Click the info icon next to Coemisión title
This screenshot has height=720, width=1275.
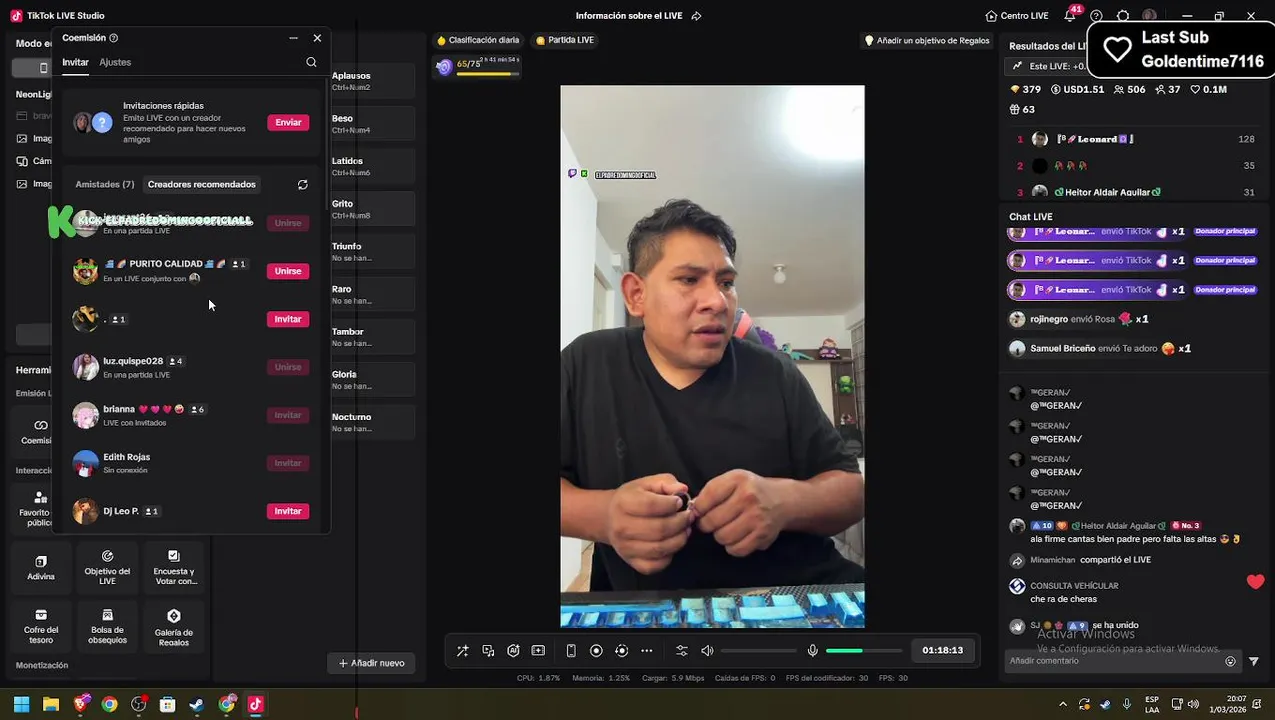pyautogui.click(x=113, y=38)
